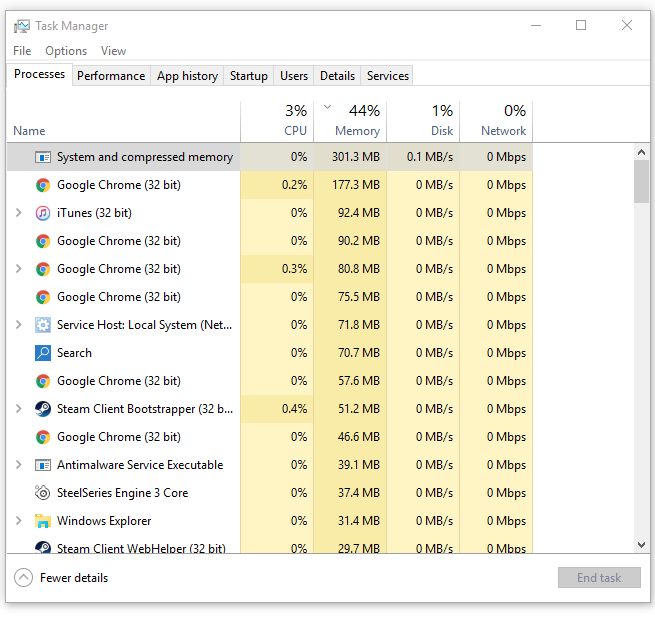Click the process list scroll up arrow

pyautogui.click(x=642, y=152)
